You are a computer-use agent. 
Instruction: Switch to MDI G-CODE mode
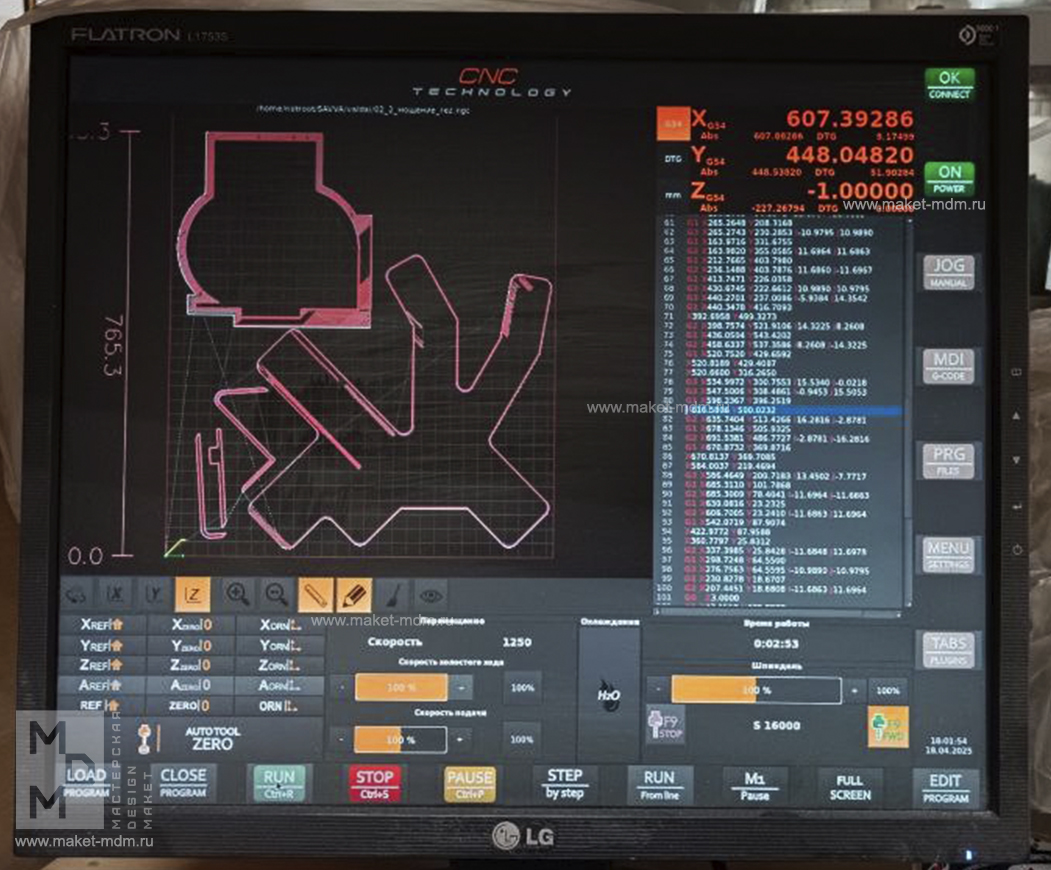(x=948, y=367)
